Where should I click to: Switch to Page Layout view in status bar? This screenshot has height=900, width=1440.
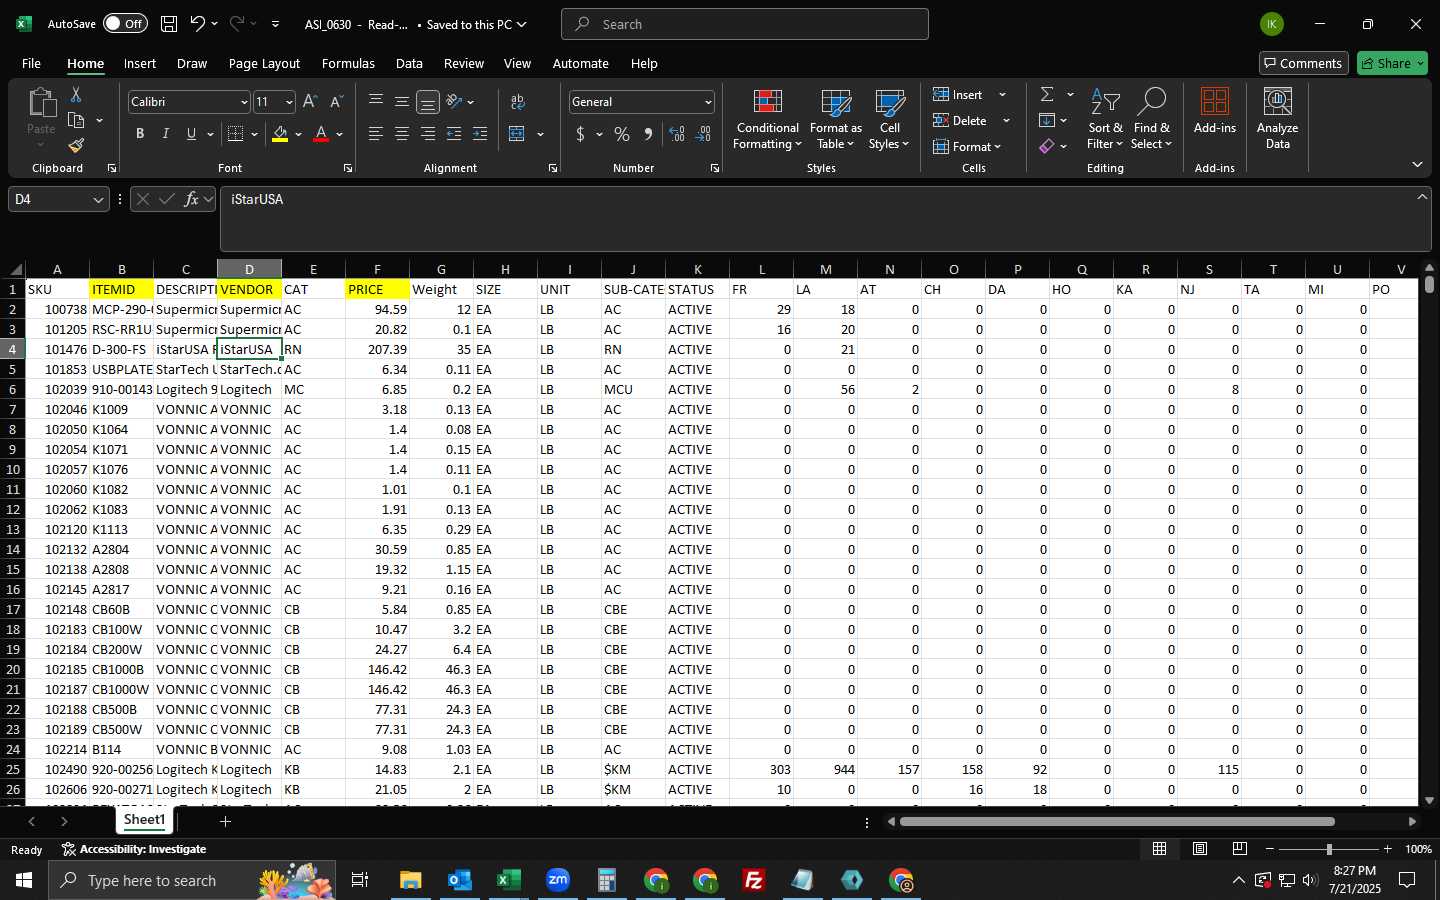tap(1200, 849)
